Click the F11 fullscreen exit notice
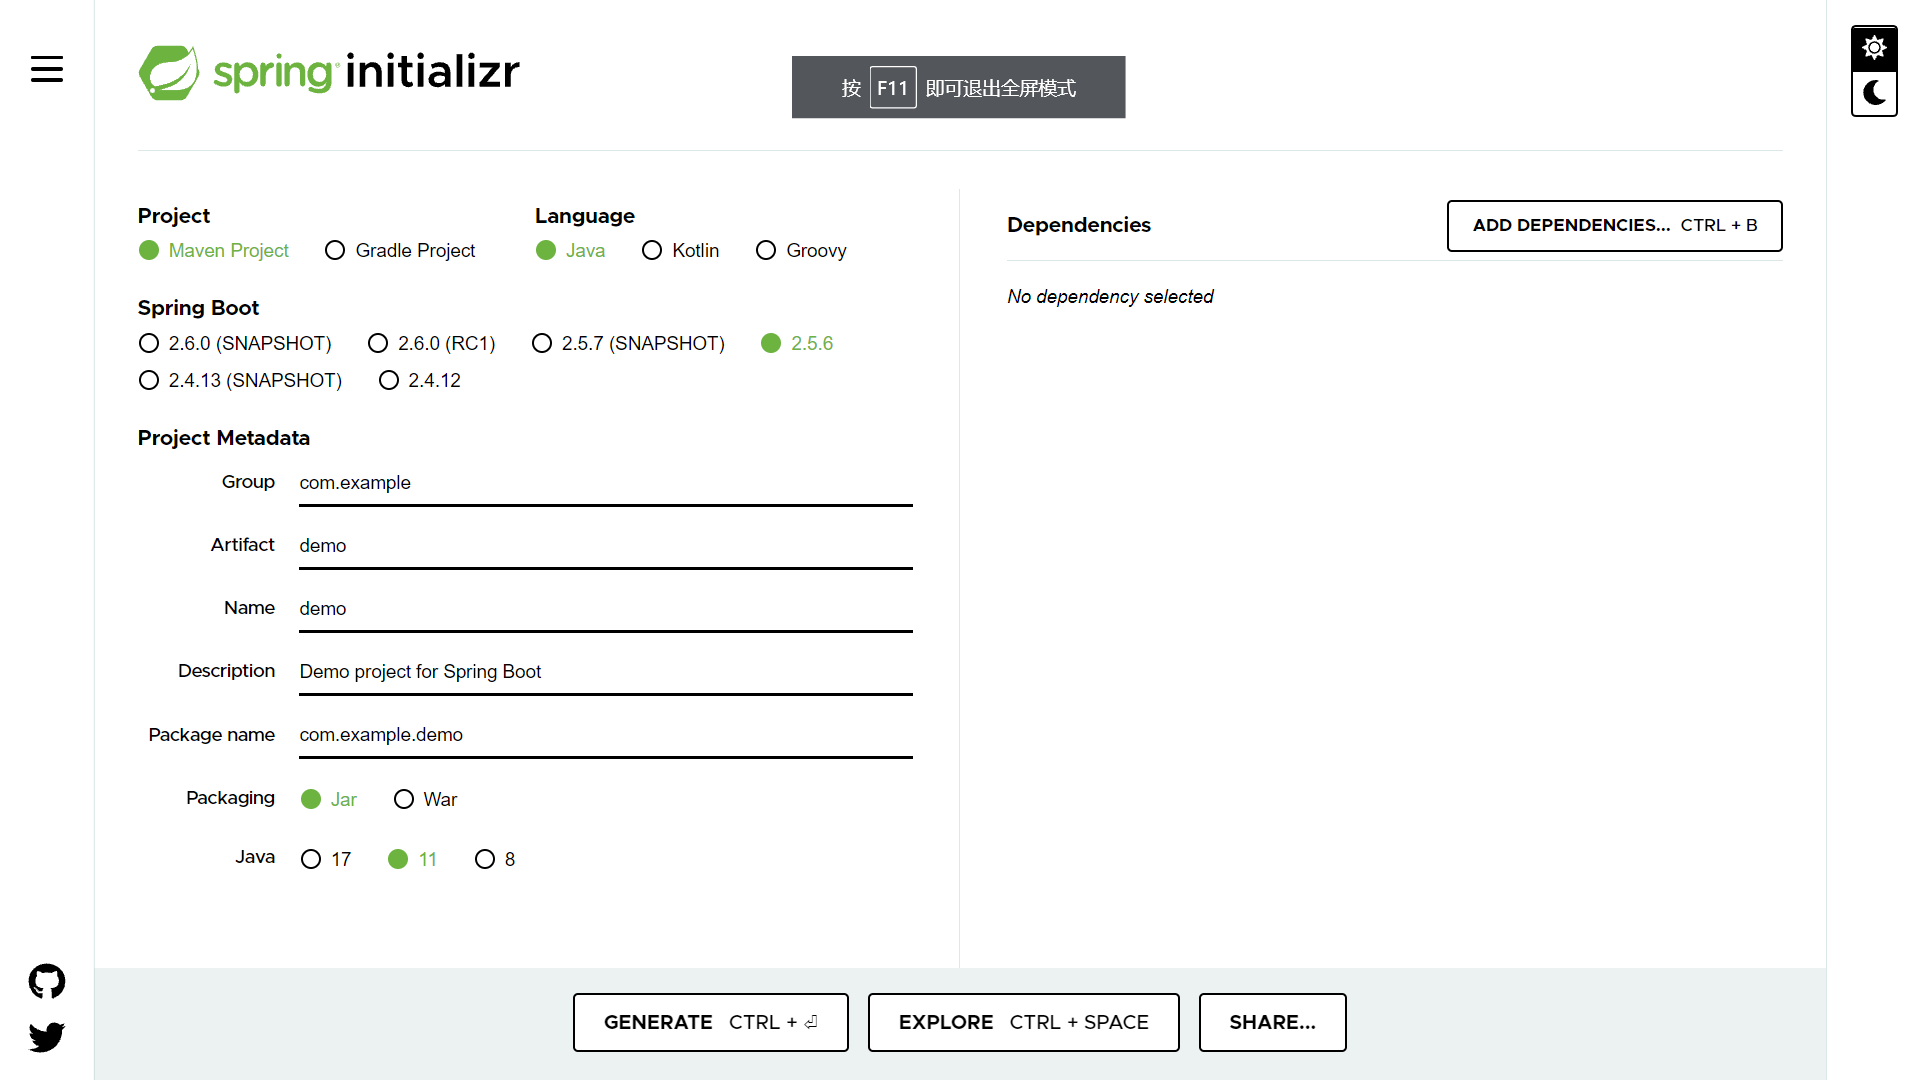This screenshot has width=1920, height=1080. [x=958, y=87]
